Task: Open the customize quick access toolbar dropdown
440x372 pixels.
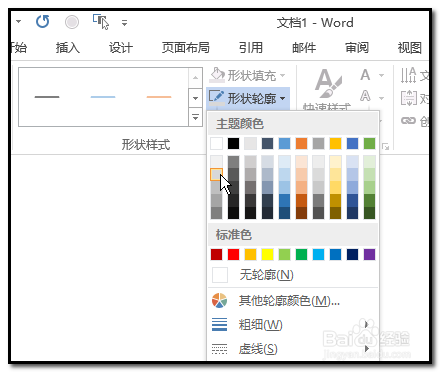Action: pyautogui.click(x=124, y=23)
